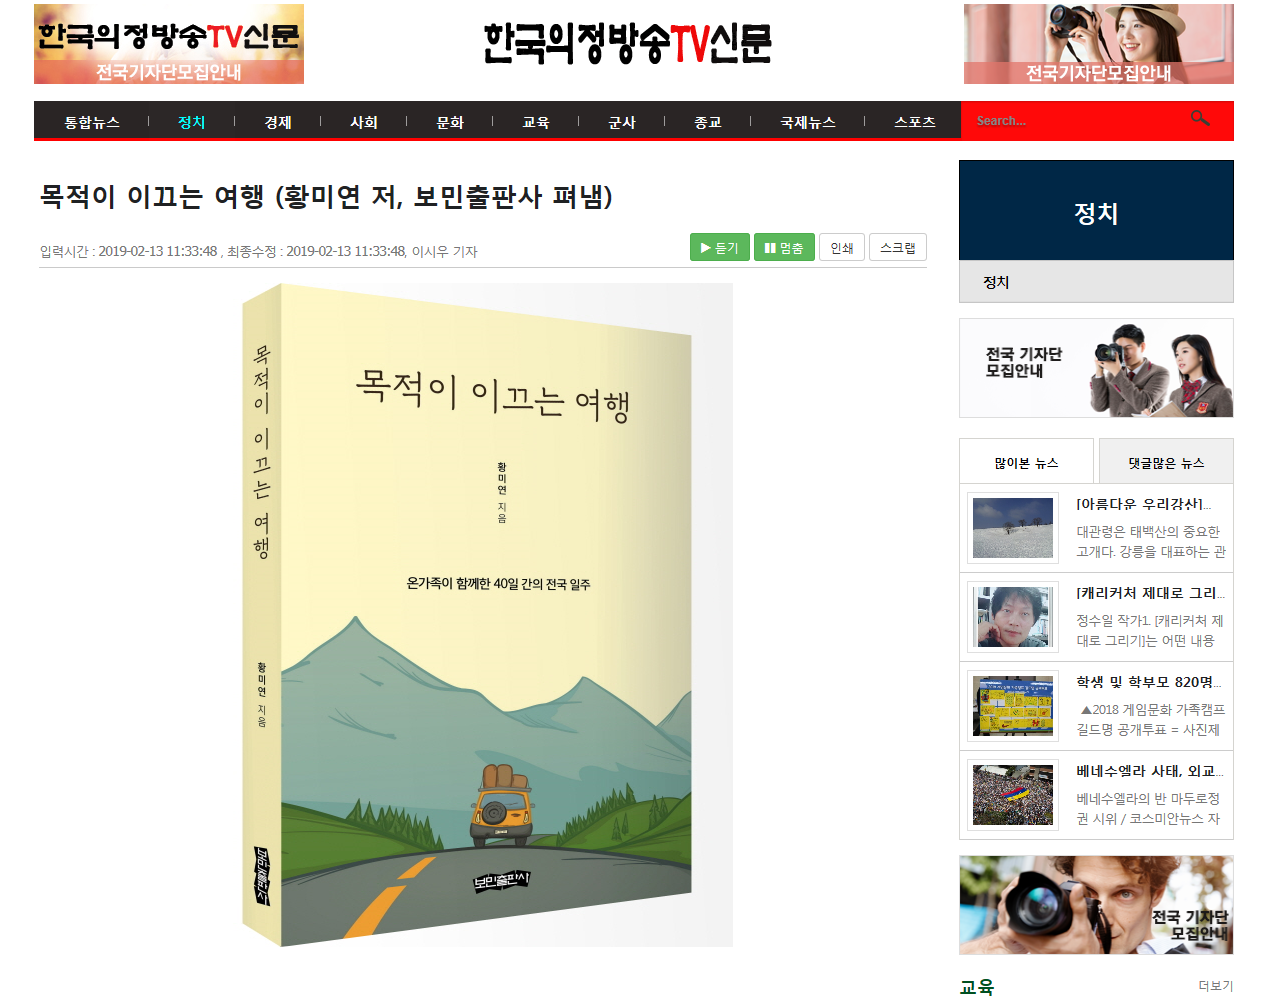Open the caricature article portrait thumbnail

coord(1013,617)
